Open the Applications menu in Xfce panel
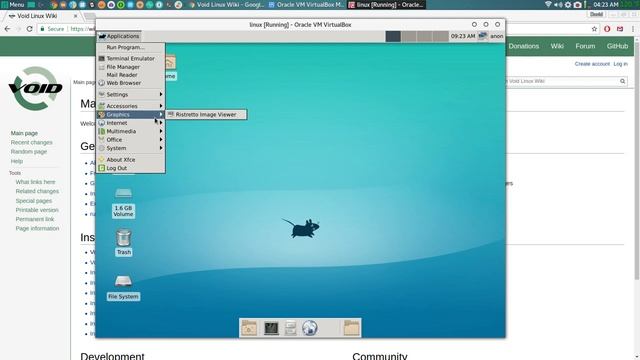 pos(119,36)
